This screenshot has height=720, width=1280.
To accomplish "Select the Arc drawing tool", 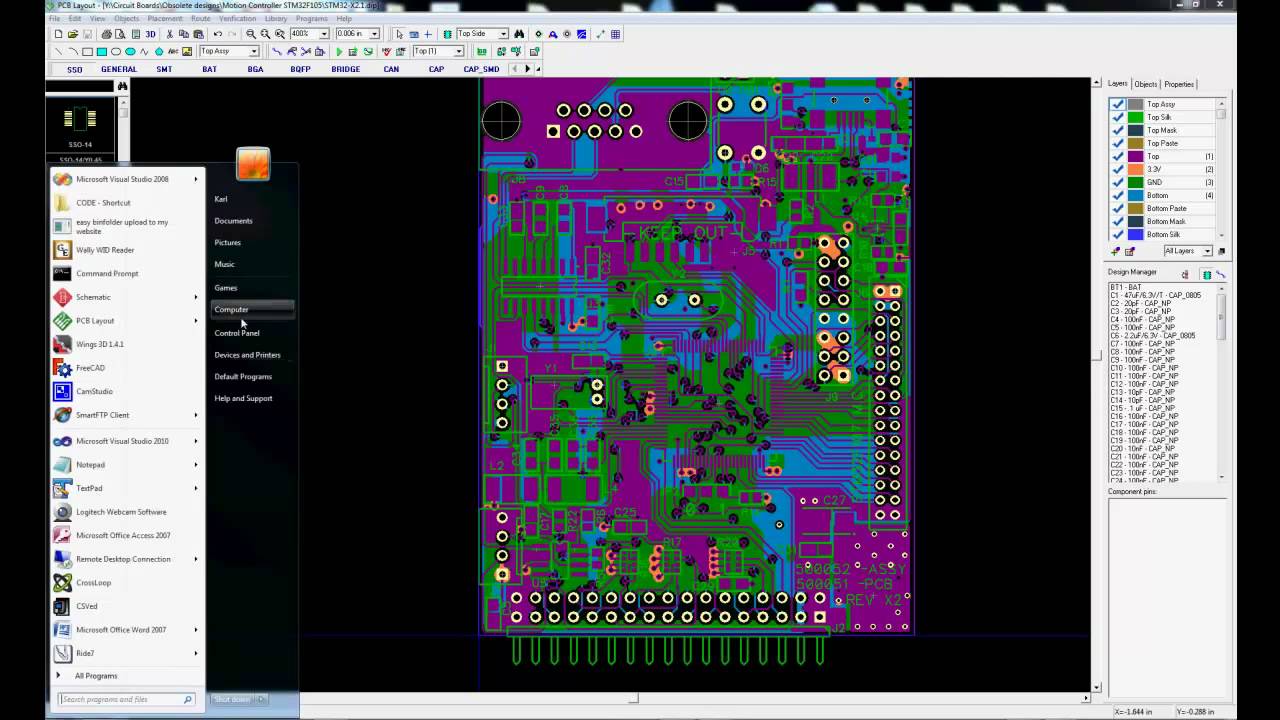I will [73, 51].
